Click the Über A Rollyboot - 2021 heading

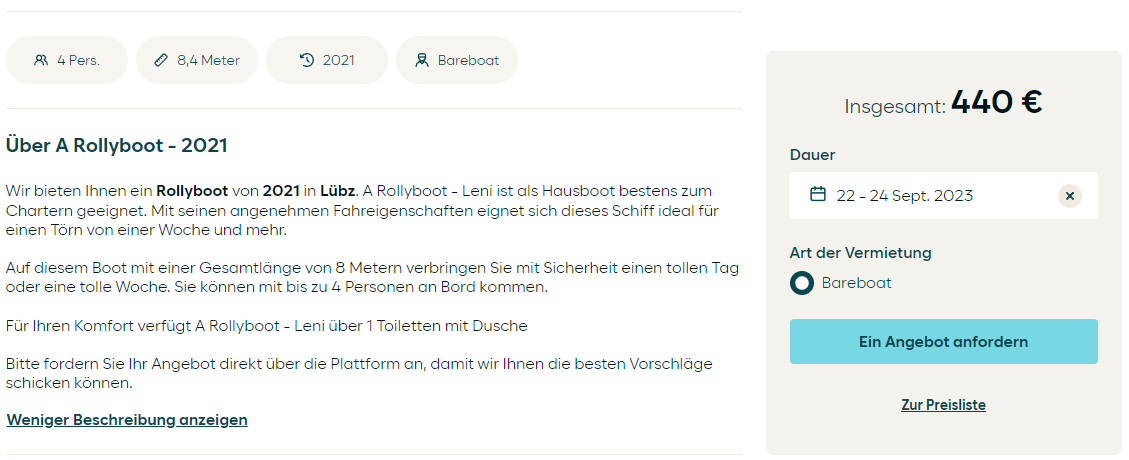(117, 145)
